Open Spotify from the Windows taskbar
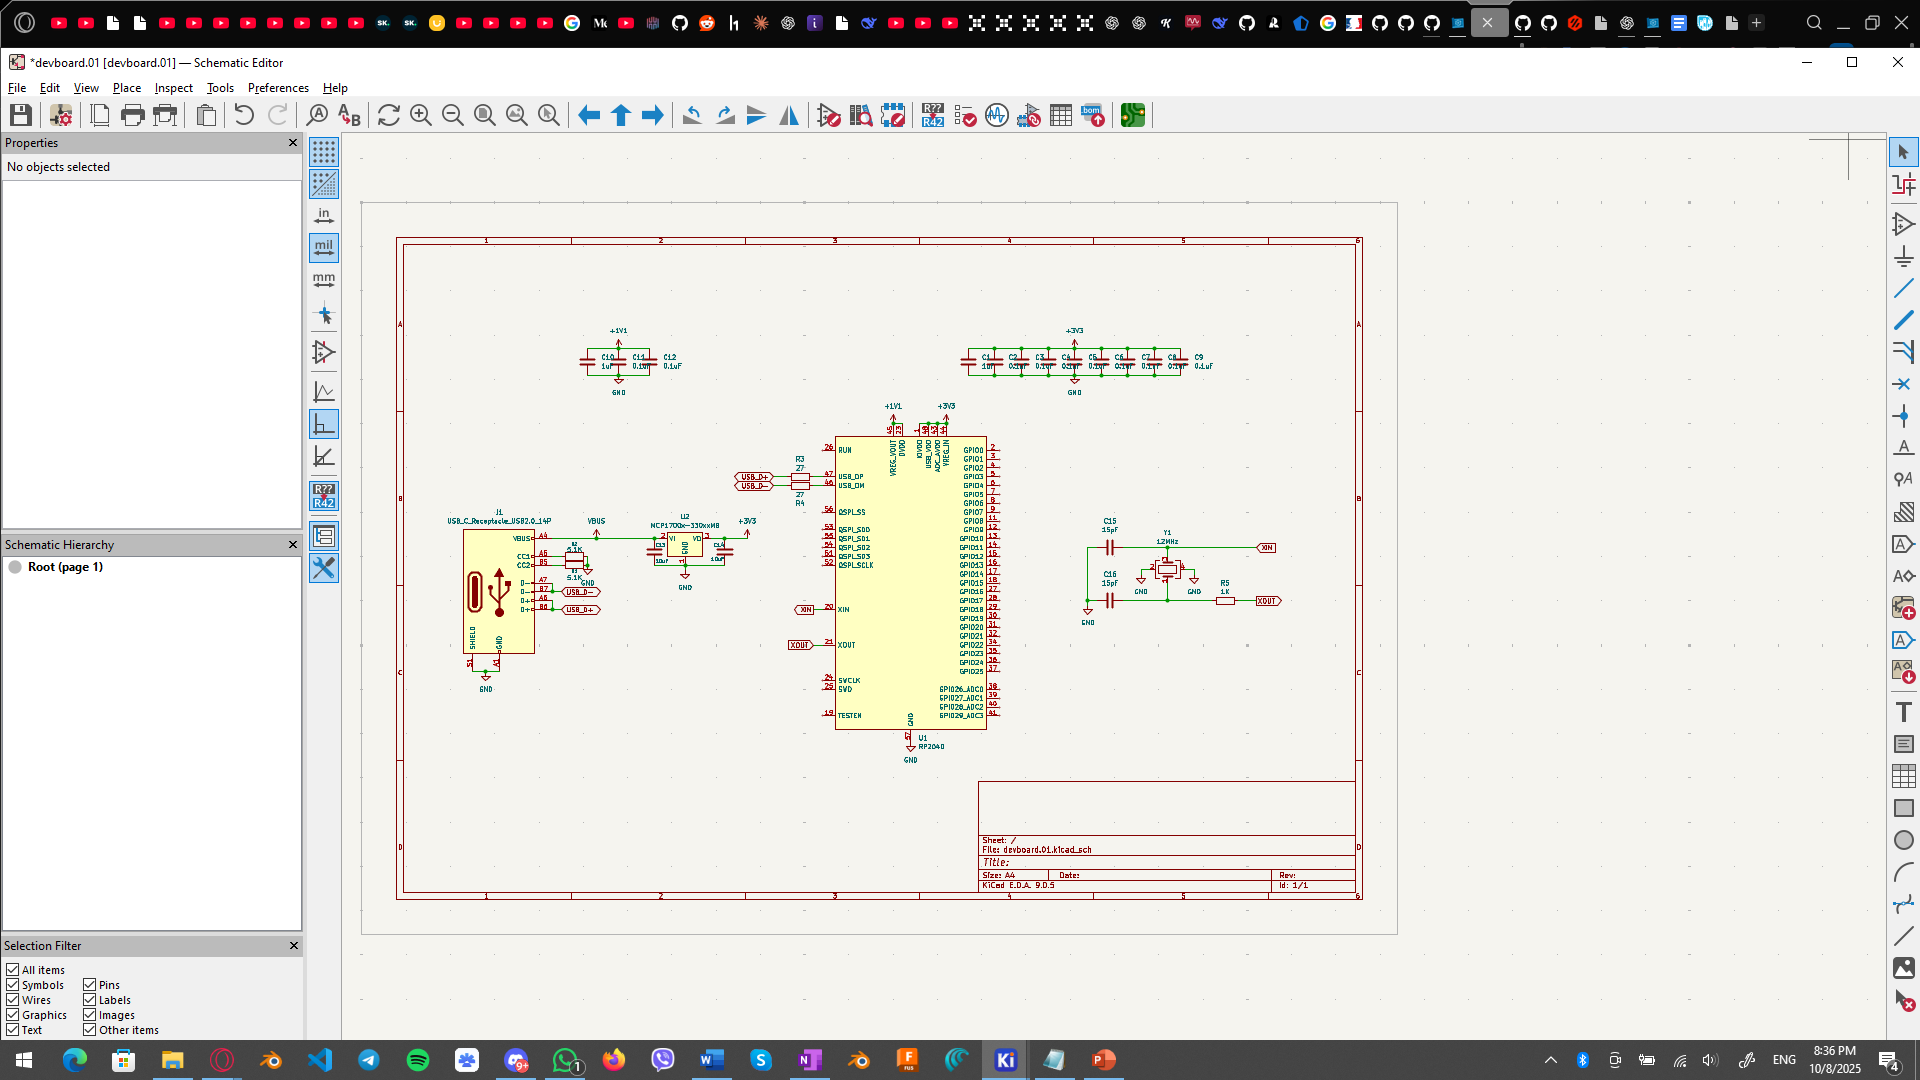Image resolution: width=1920 pixels, height=1080 pixels. click(418, 1060)
